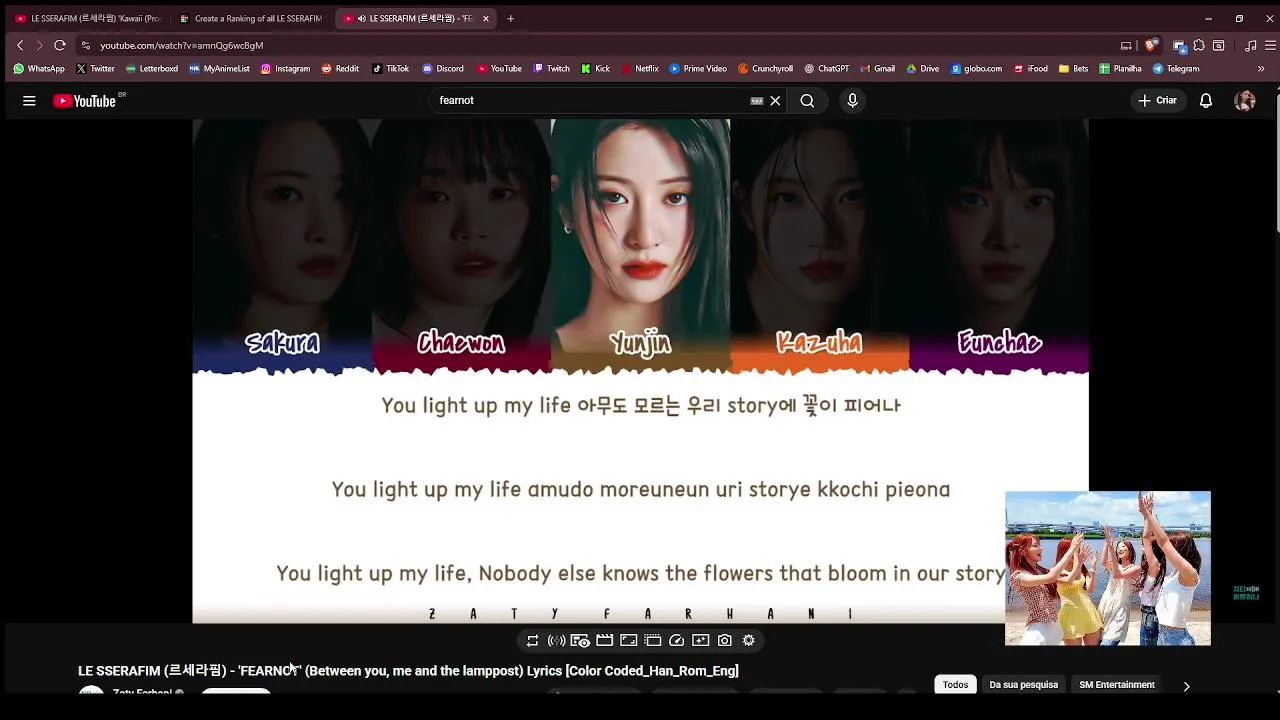Open the Twitter bookmark
The width and height of the screenshot is (1280, 720).
pos(95,69)
